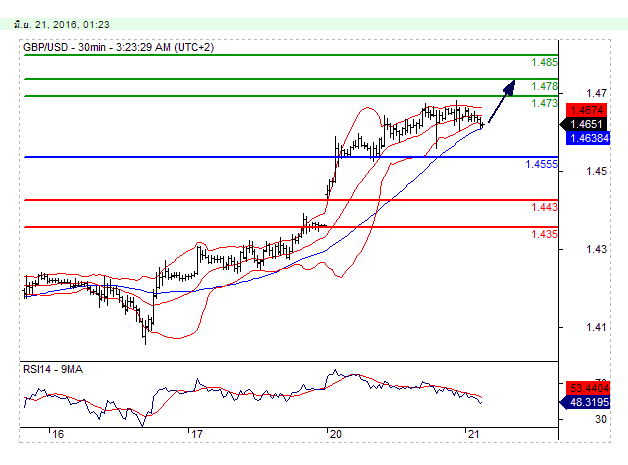Viewport: 628px width, 465px height.
Task: Click the date axis marker 17
Action: pos(197,434)
